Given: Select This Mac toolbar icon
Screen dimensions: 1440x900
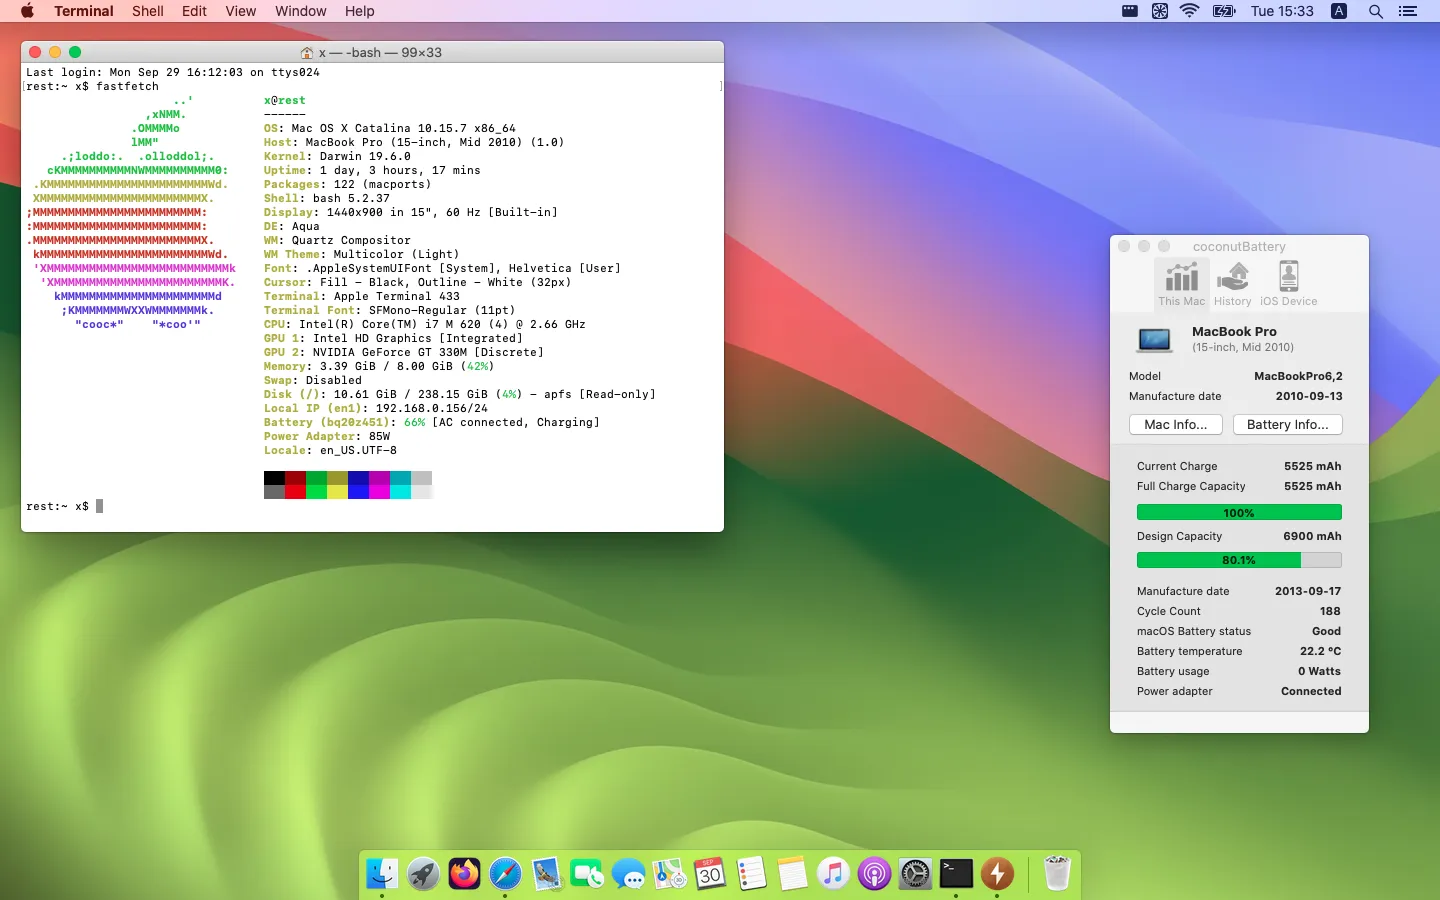Looking at the screenshot, I should tap(1181, 283).
